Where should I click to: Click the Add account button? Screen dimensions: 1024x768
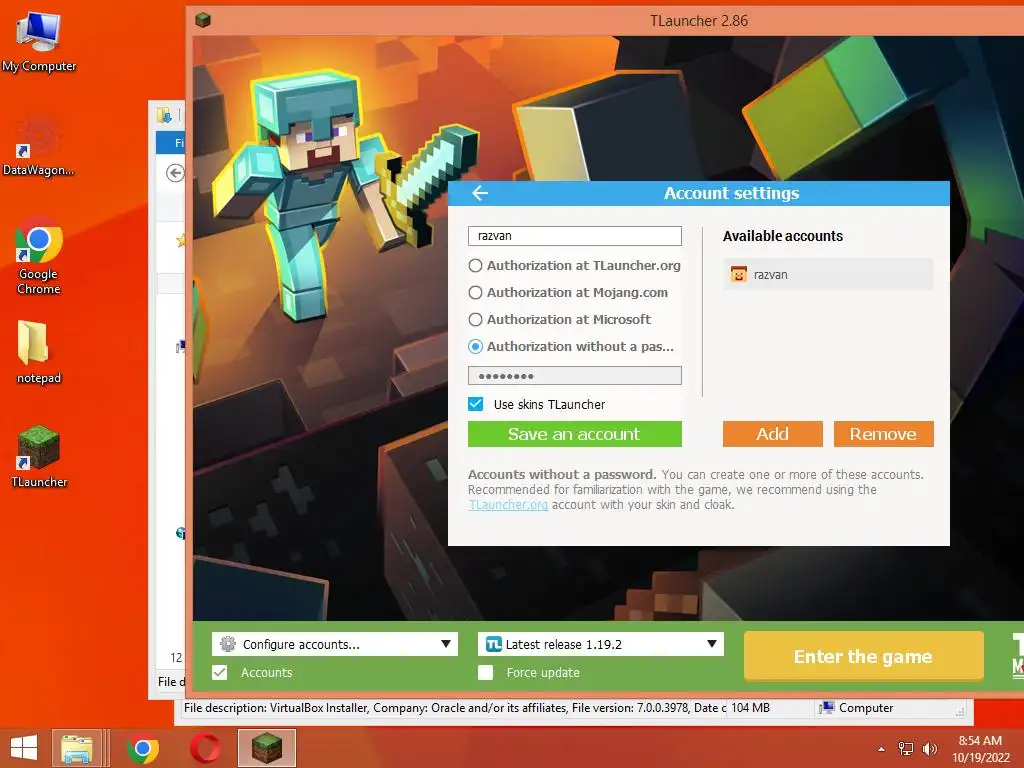pyautogui.click(x=773, y=434)
